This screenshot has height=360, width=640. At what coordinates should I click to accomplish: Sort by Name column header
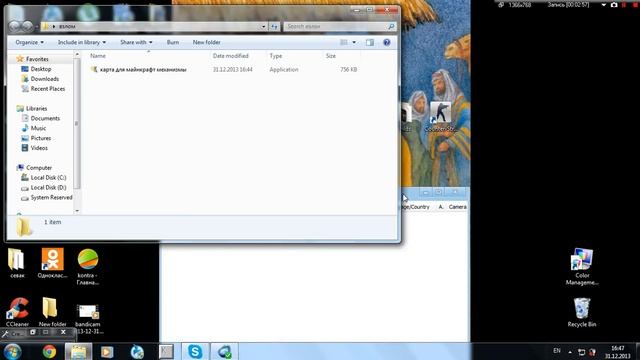(98, 56)
